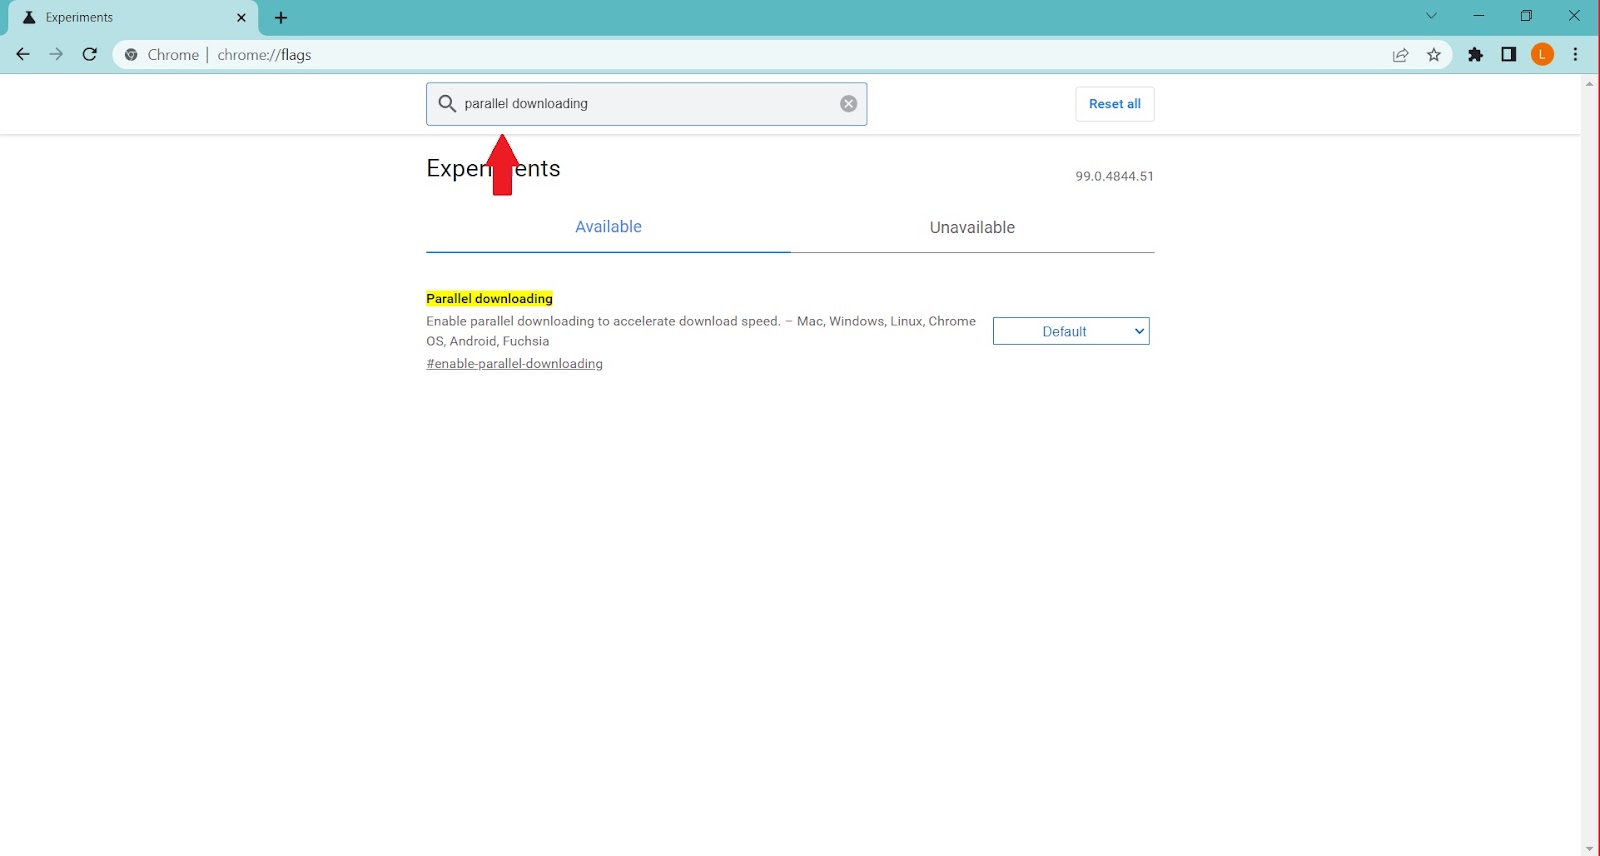Bookmark this page with the star icon
The image size is (1600, 856).
[1434, 55]
